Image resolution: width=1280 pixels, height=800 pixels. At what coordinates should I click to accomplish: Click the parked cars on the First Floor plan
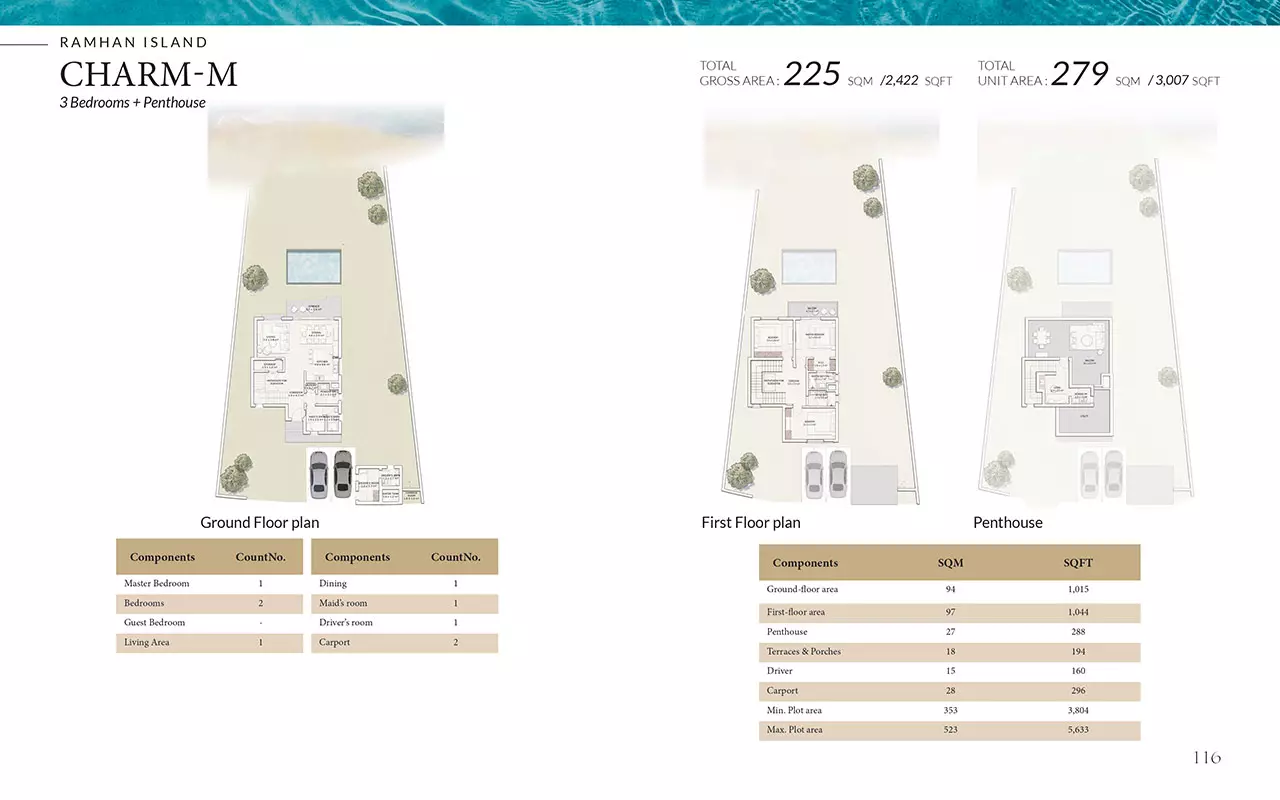[826, 474]
